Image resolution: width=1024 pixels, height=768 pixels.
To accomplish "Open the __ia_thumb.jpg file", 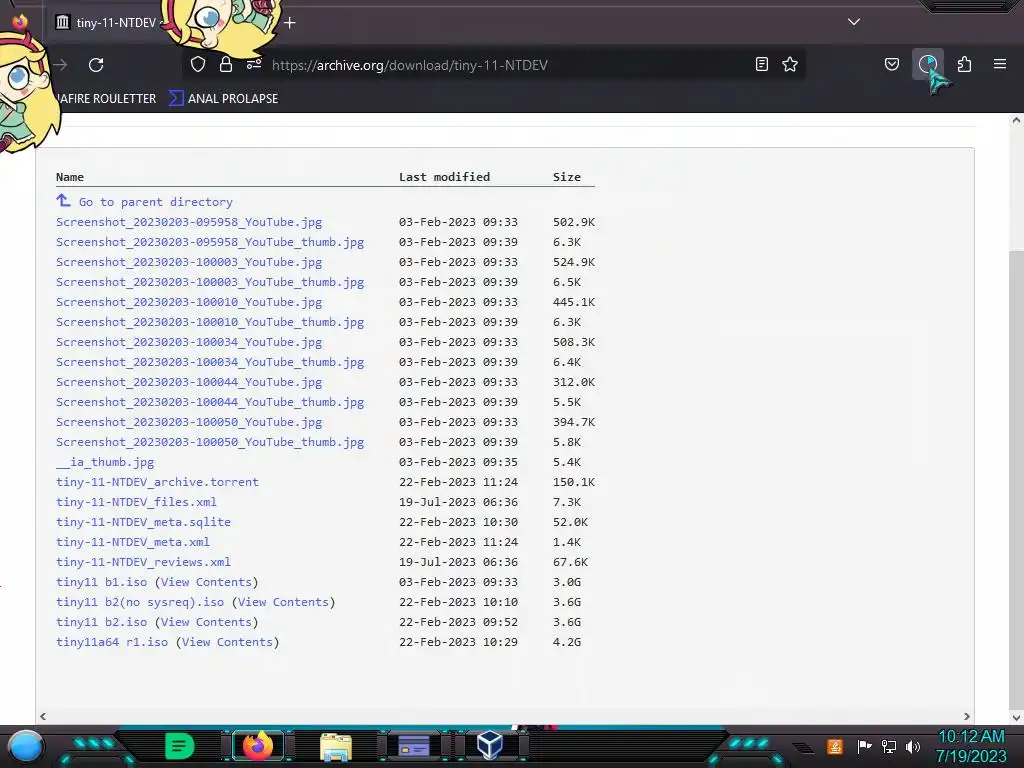I will (x=105, y=462).
